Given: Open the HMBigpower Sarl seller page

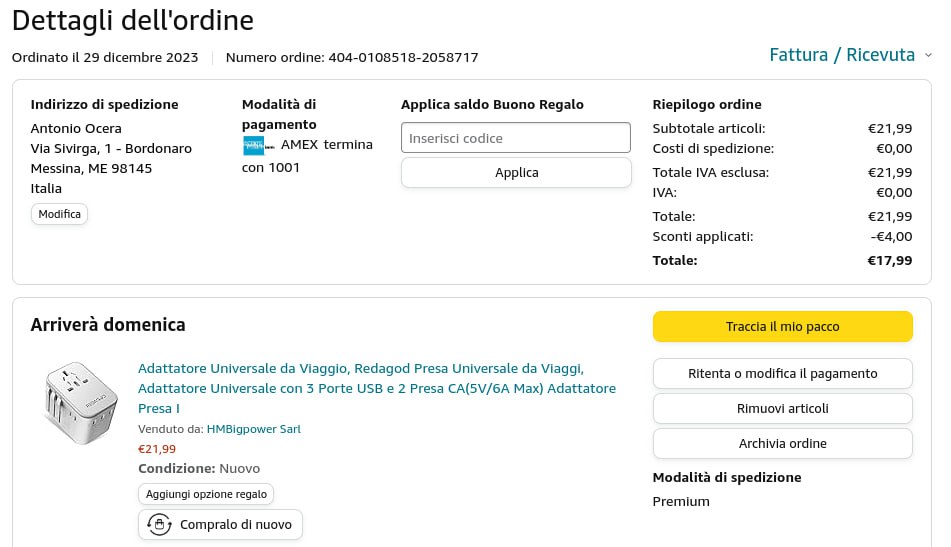Looking at the screenshot, I should coord(253,429).
